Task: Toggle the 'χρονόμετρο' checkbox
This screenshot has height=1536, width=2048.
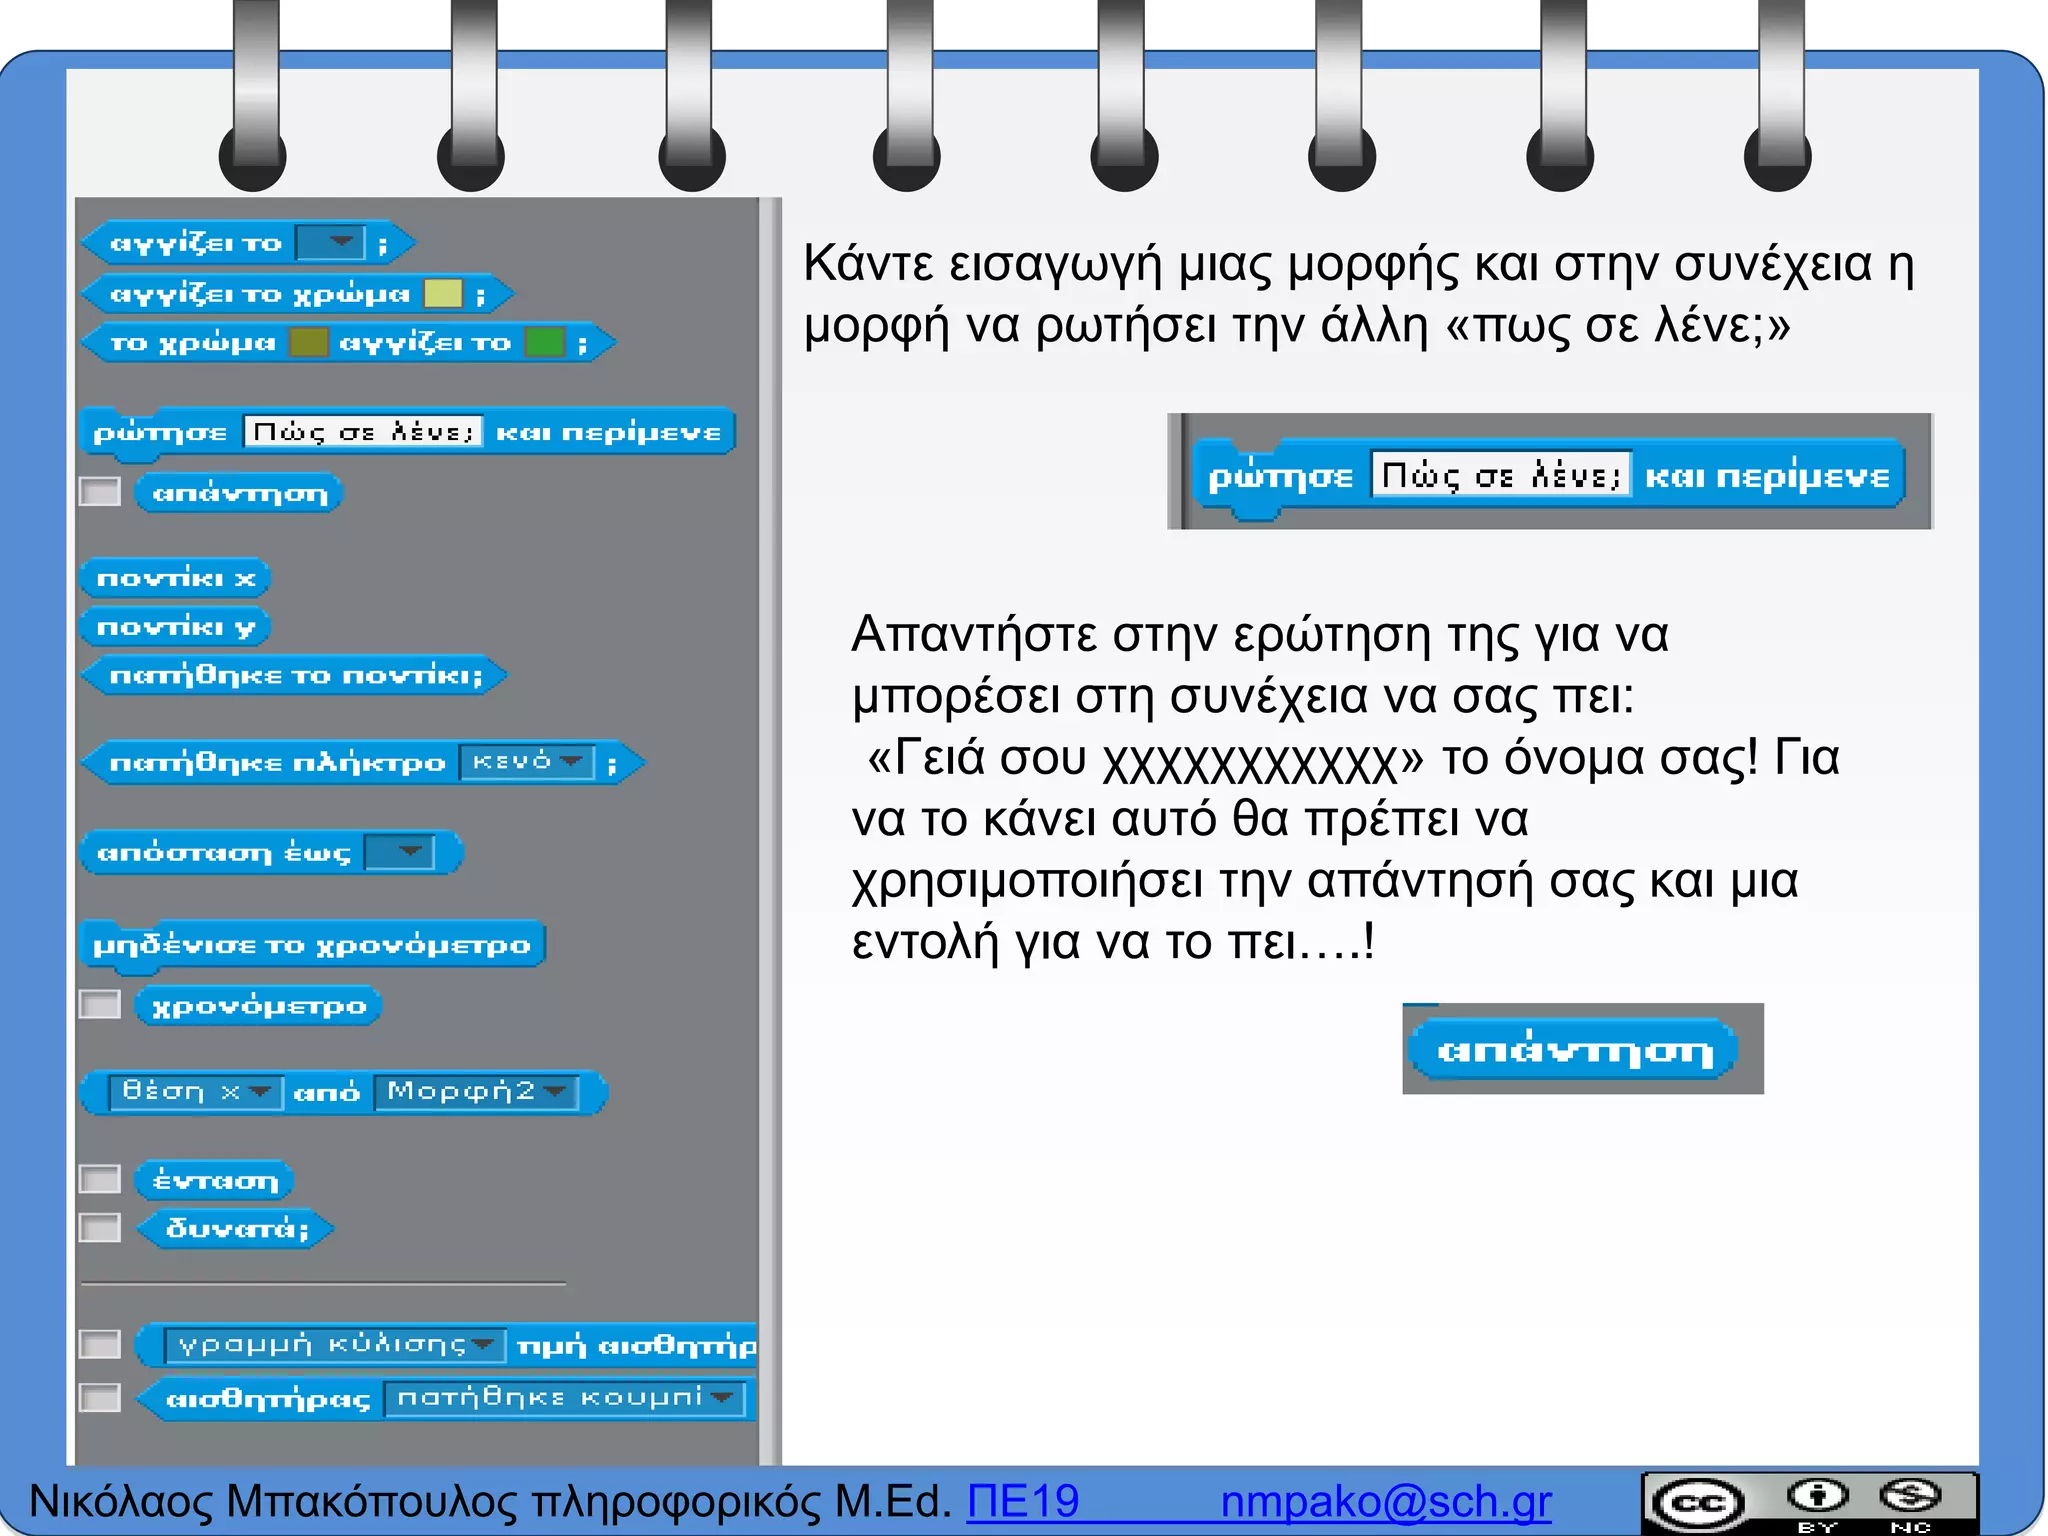Action: pos(100,1004)
